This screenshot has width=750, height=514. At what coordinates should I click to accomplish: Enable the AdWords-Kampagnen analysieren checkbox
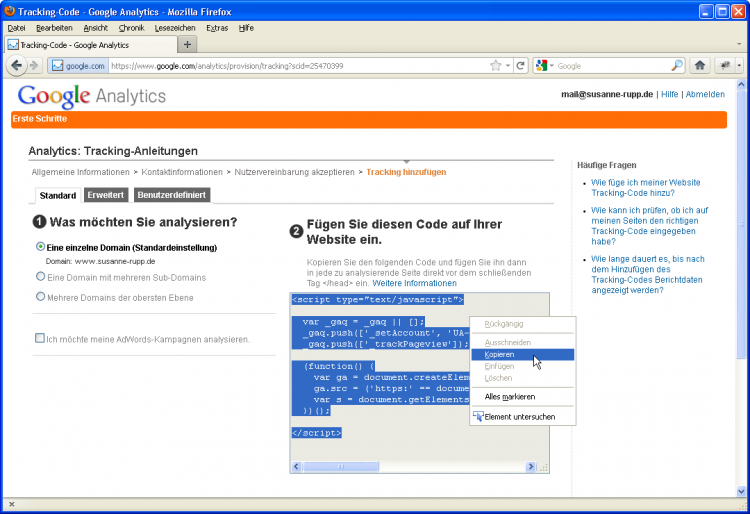point(40,338)
